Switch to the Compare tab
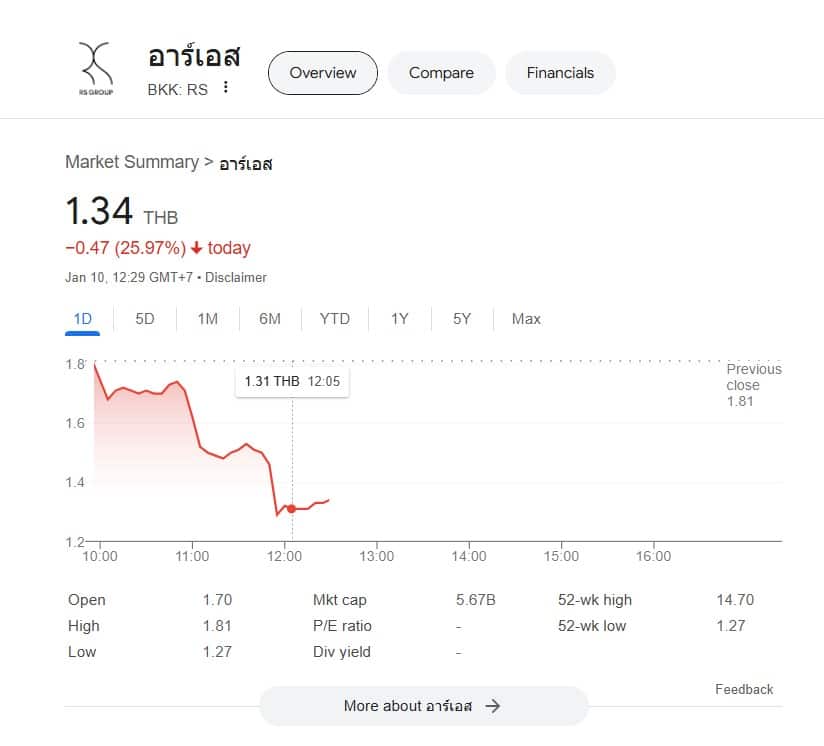 point(441,73)
